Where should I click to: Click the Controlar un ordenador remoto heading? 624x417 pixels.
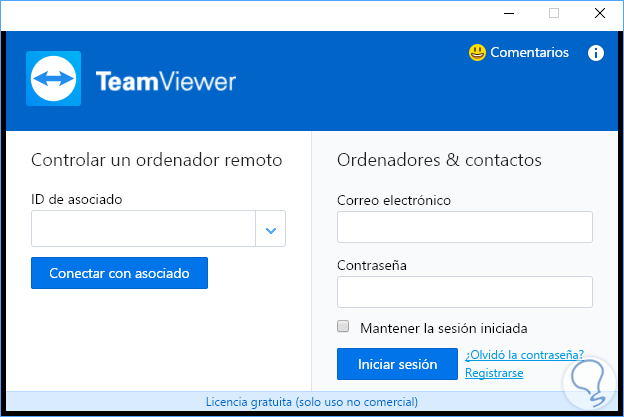[157, 160]
